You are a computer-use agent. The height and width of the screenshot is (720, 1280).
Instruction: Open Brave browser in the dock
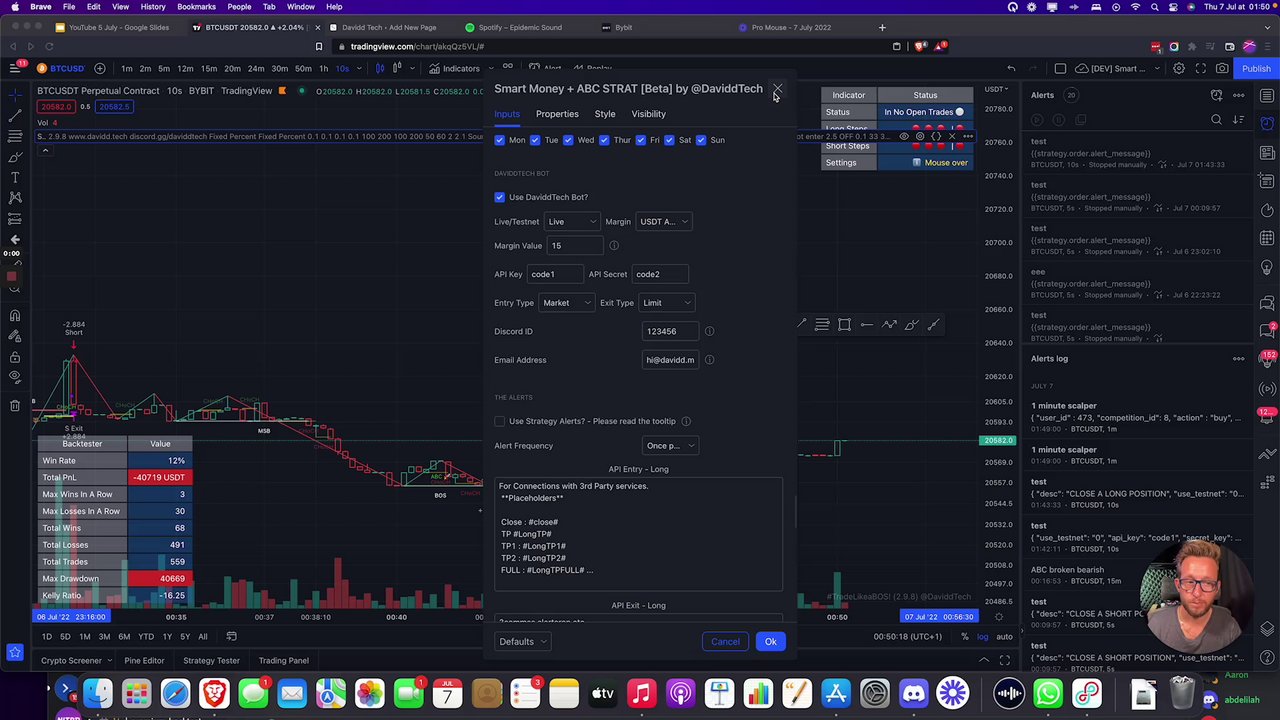click(214, 693)
